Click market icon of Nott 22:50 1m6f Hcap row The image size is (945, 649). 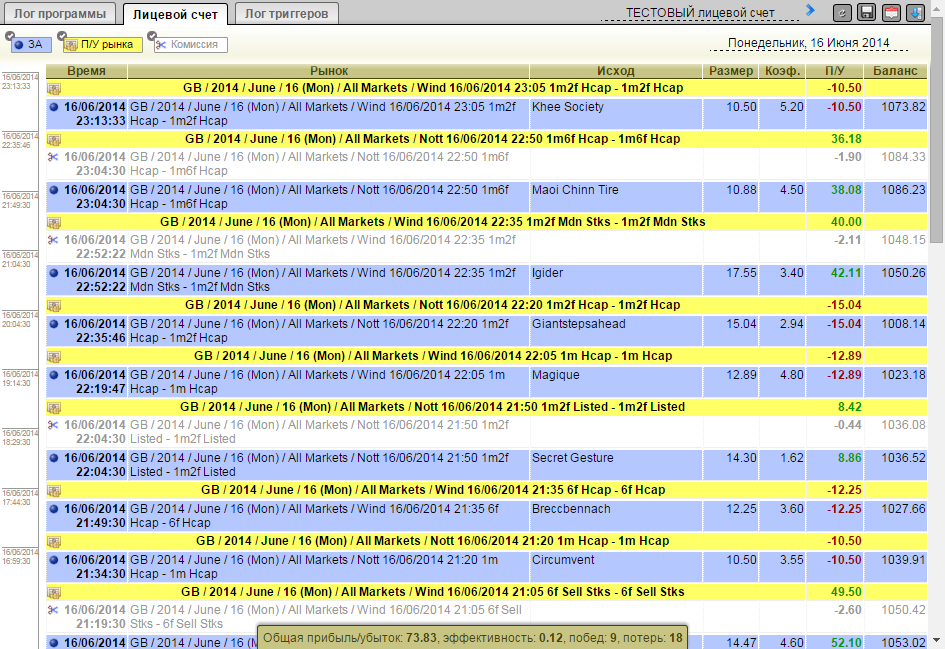(x=54, y=140)
